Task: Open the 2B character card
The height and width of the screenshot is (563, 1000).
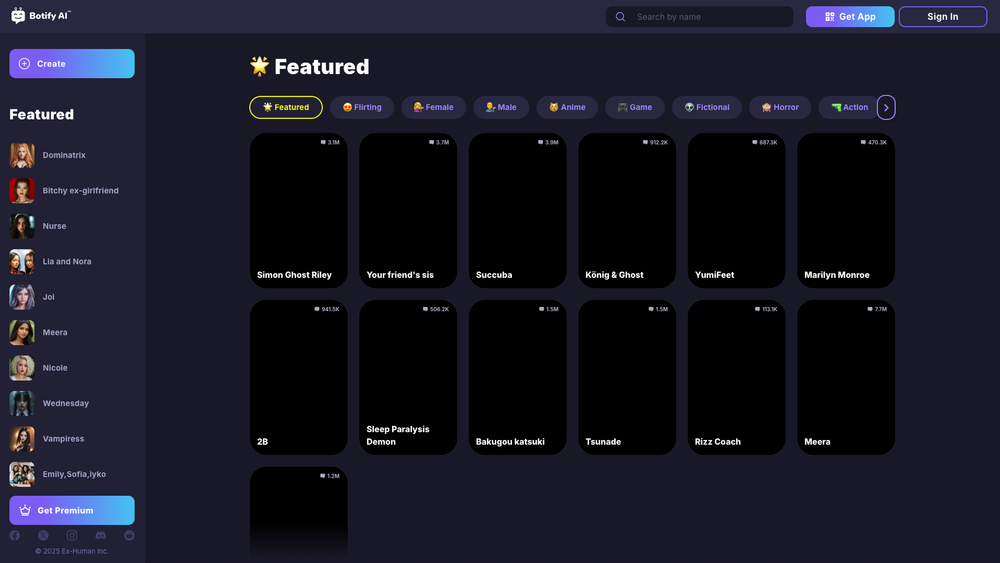Action: coord(298,377)
